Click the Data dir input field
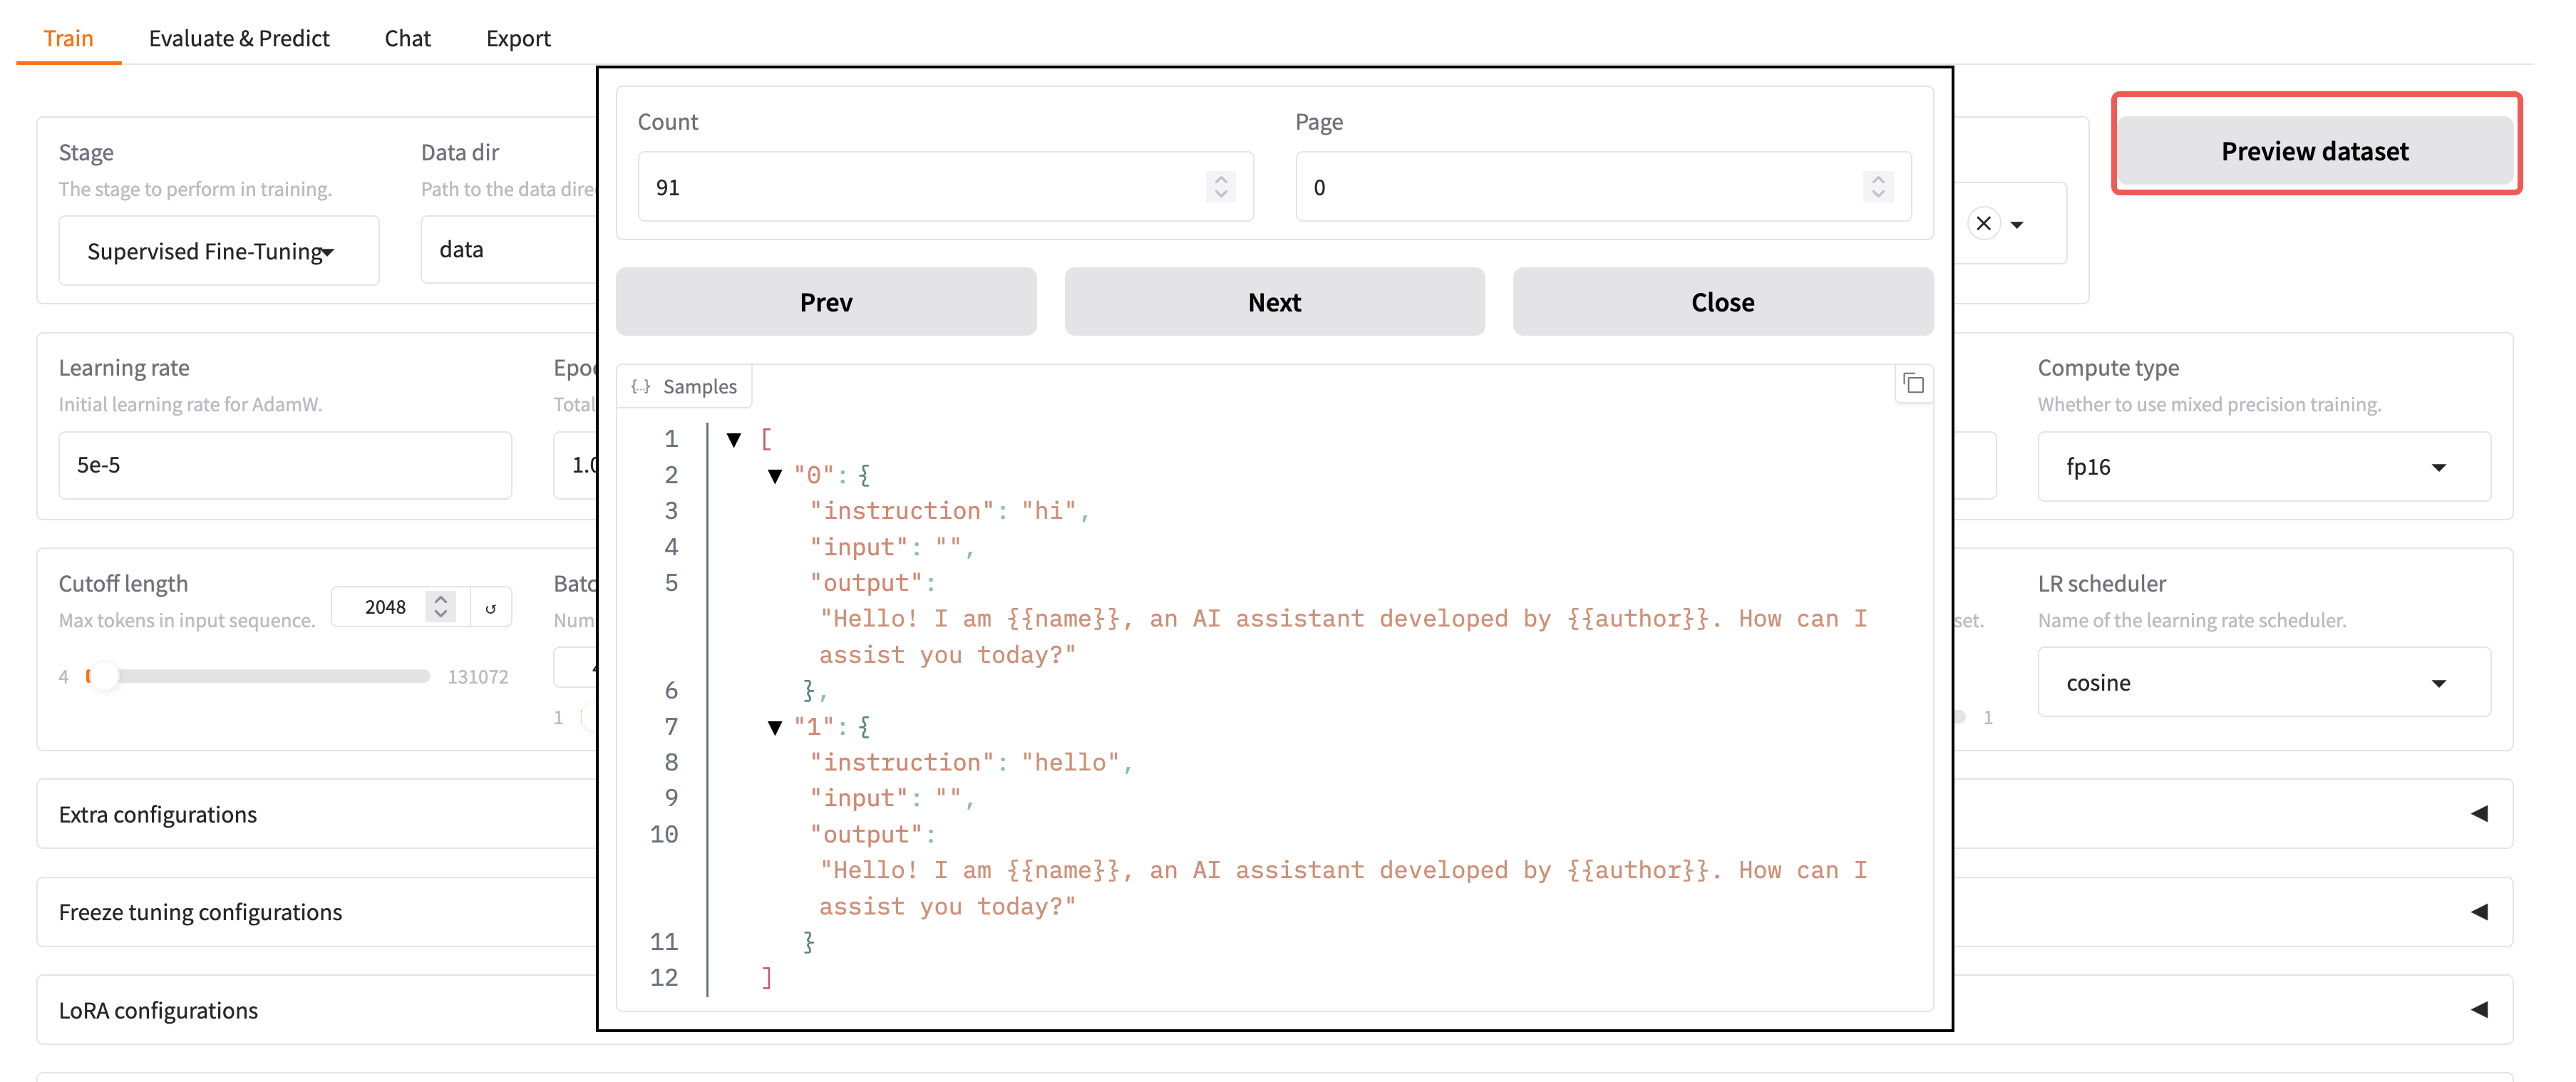2576x1082 pixels. [x=508, y=249]
